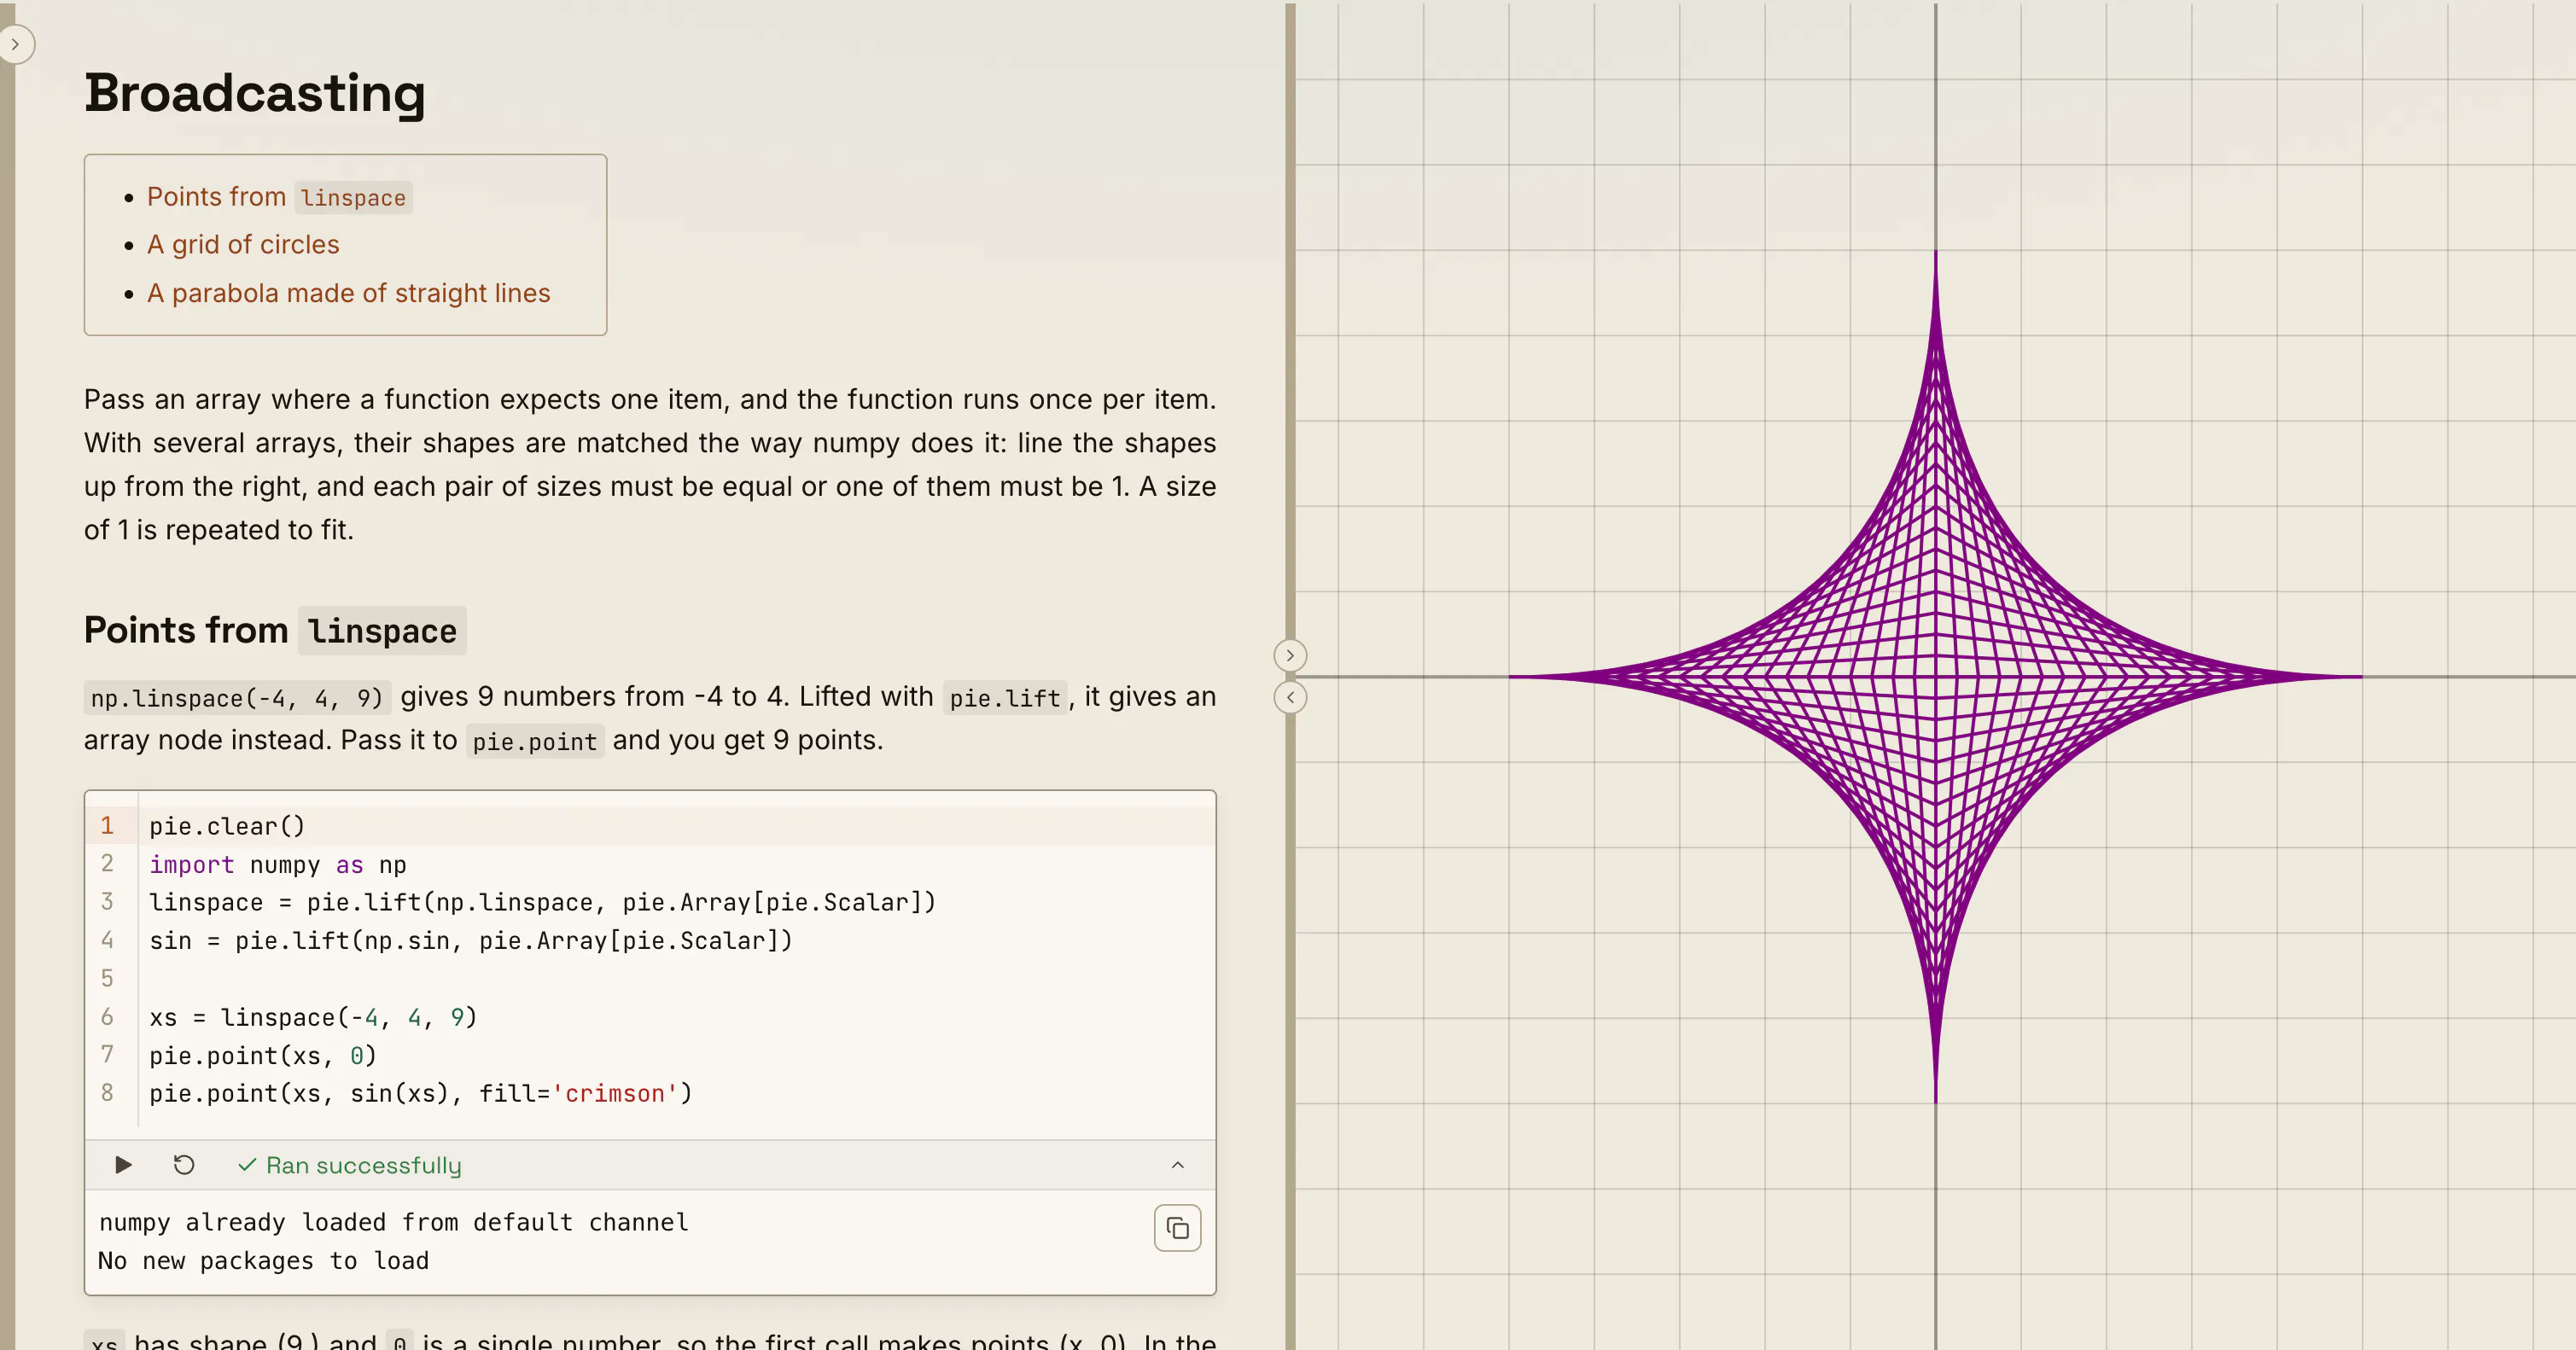Click the inline code 'pie.point'

pos(535,741)
